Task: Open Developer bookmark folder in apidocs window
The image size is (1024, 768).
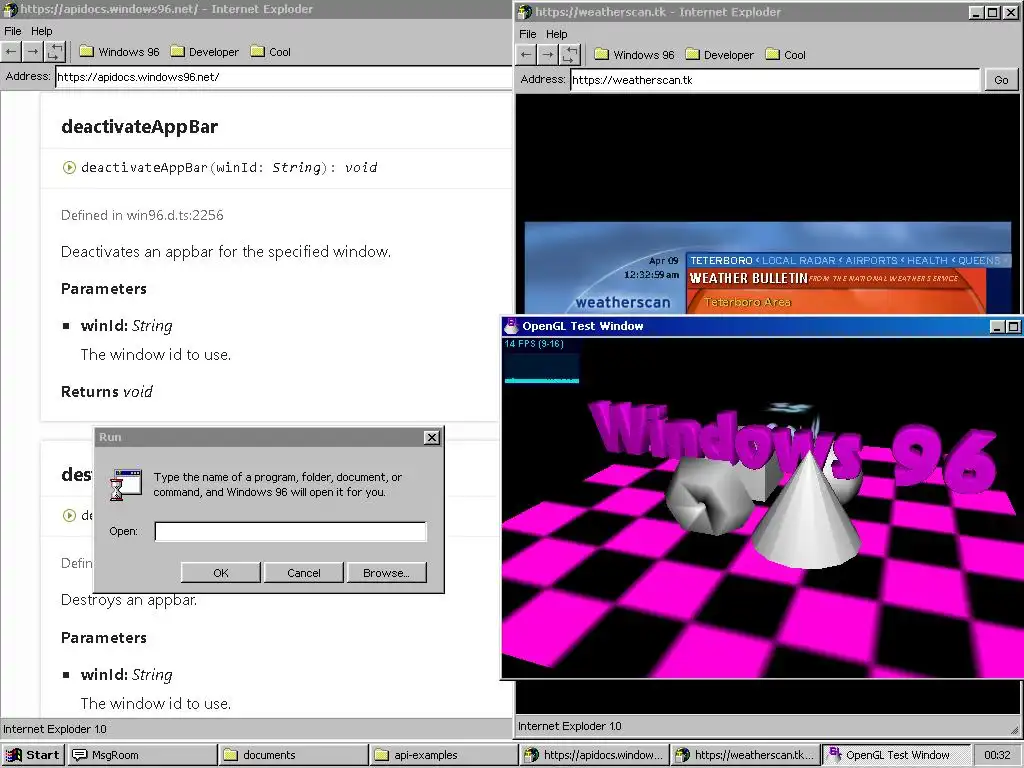Action: (205, 52)
